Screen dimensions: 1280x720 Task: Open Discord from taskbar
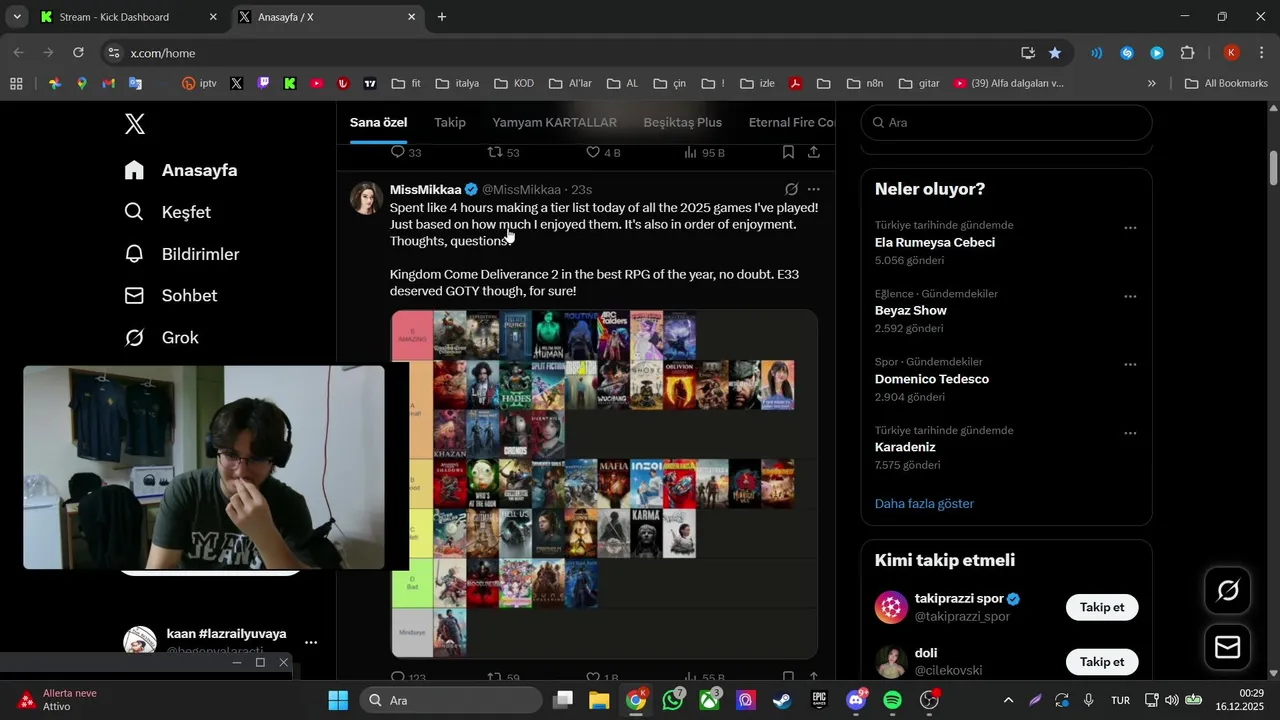(x=856, y=700)
